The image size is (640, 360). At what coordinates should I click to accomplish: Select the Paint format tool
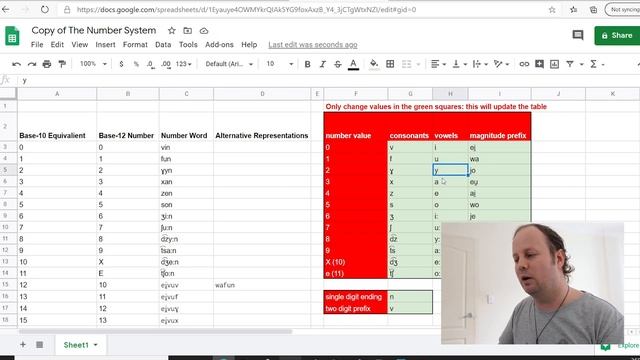[x=62, y=64]
